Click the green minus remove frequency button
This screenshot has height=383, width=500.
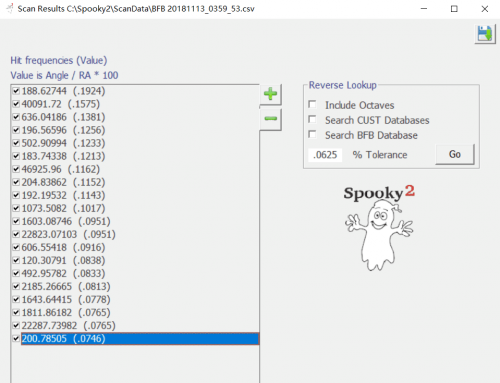coord(270,119)
